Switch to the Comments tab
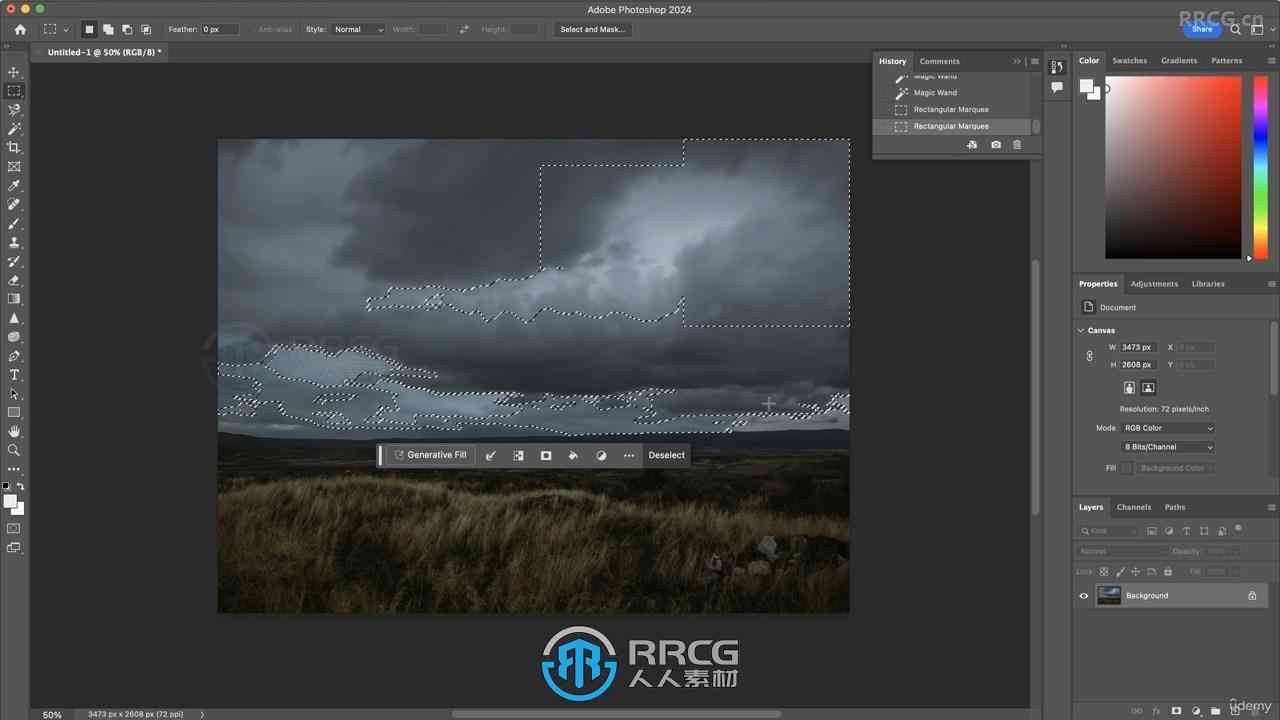The height and width of the screenshot is (720, 1280). (939, 61)
